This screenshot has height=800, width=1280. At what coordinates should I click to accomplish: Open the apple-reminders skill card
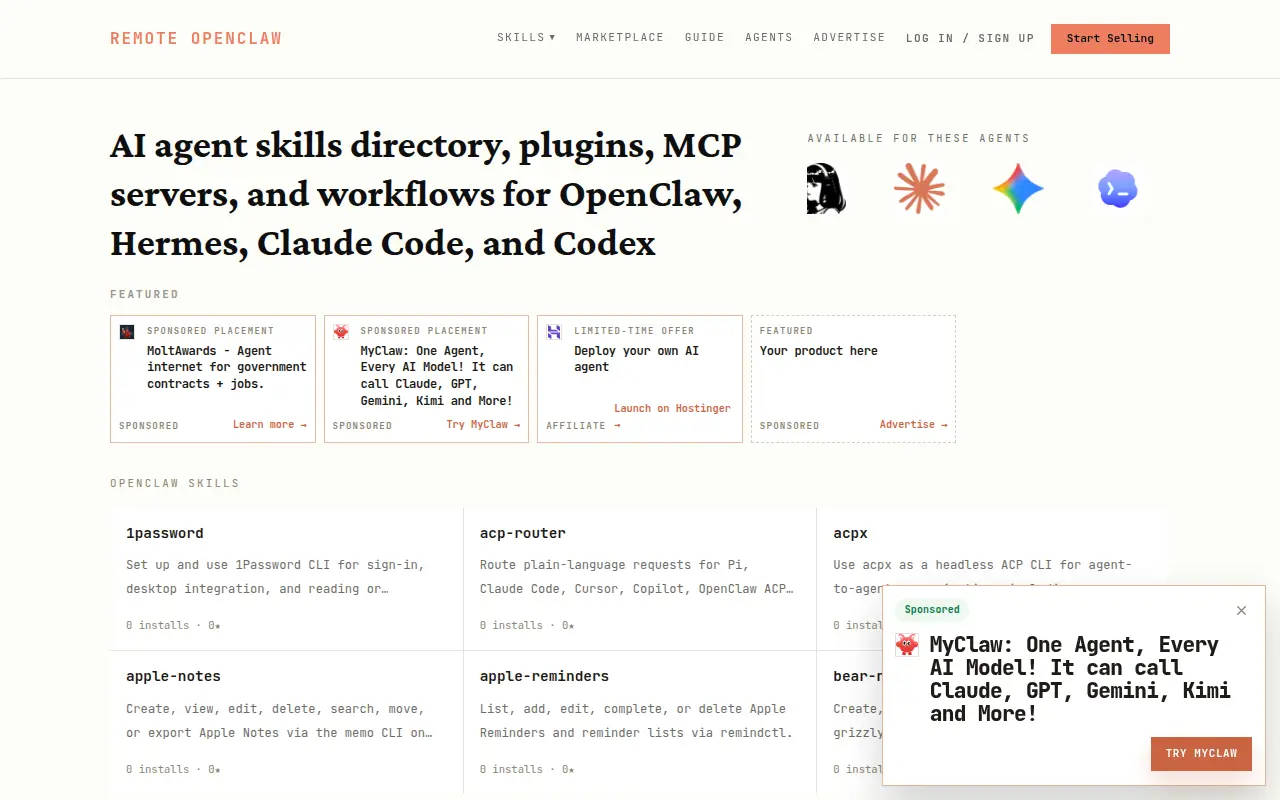[640, 723]
